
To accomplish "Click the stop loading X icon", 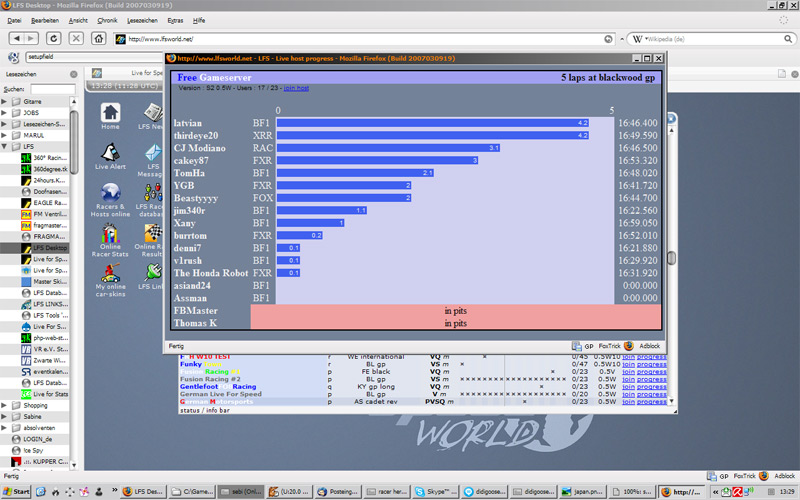I will pos(76,38).
